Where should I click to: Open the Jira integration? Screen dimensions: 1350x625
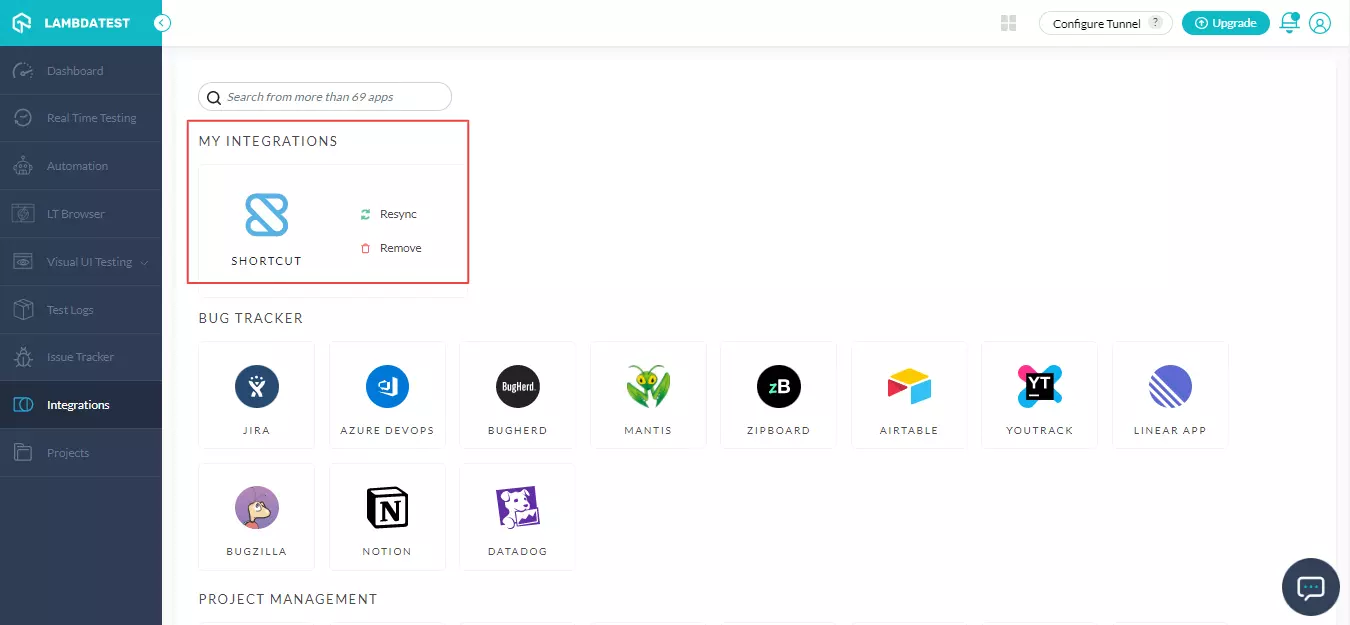click(256, 394)
